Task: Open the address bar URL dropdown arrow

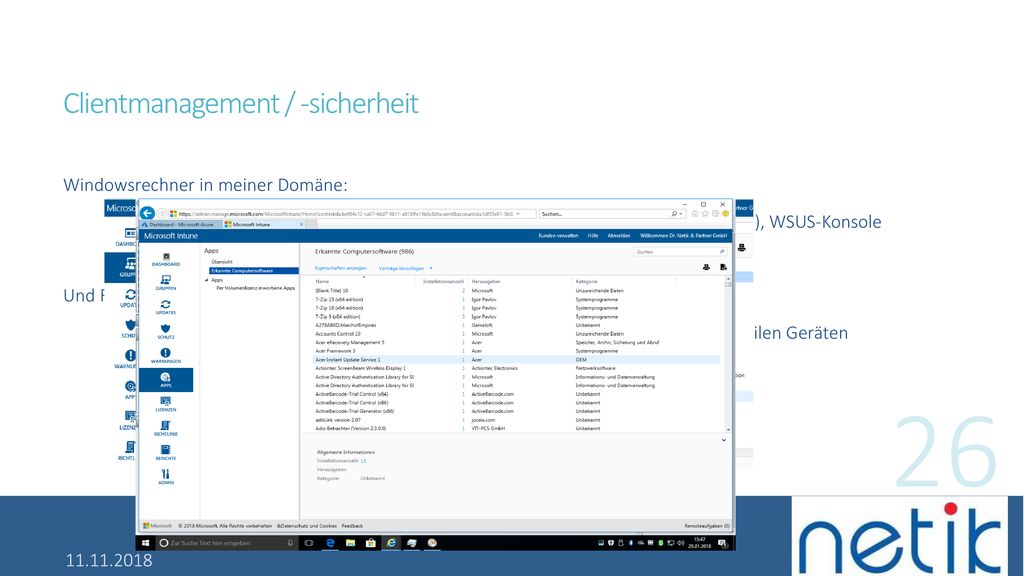Action: click(518, 214)
